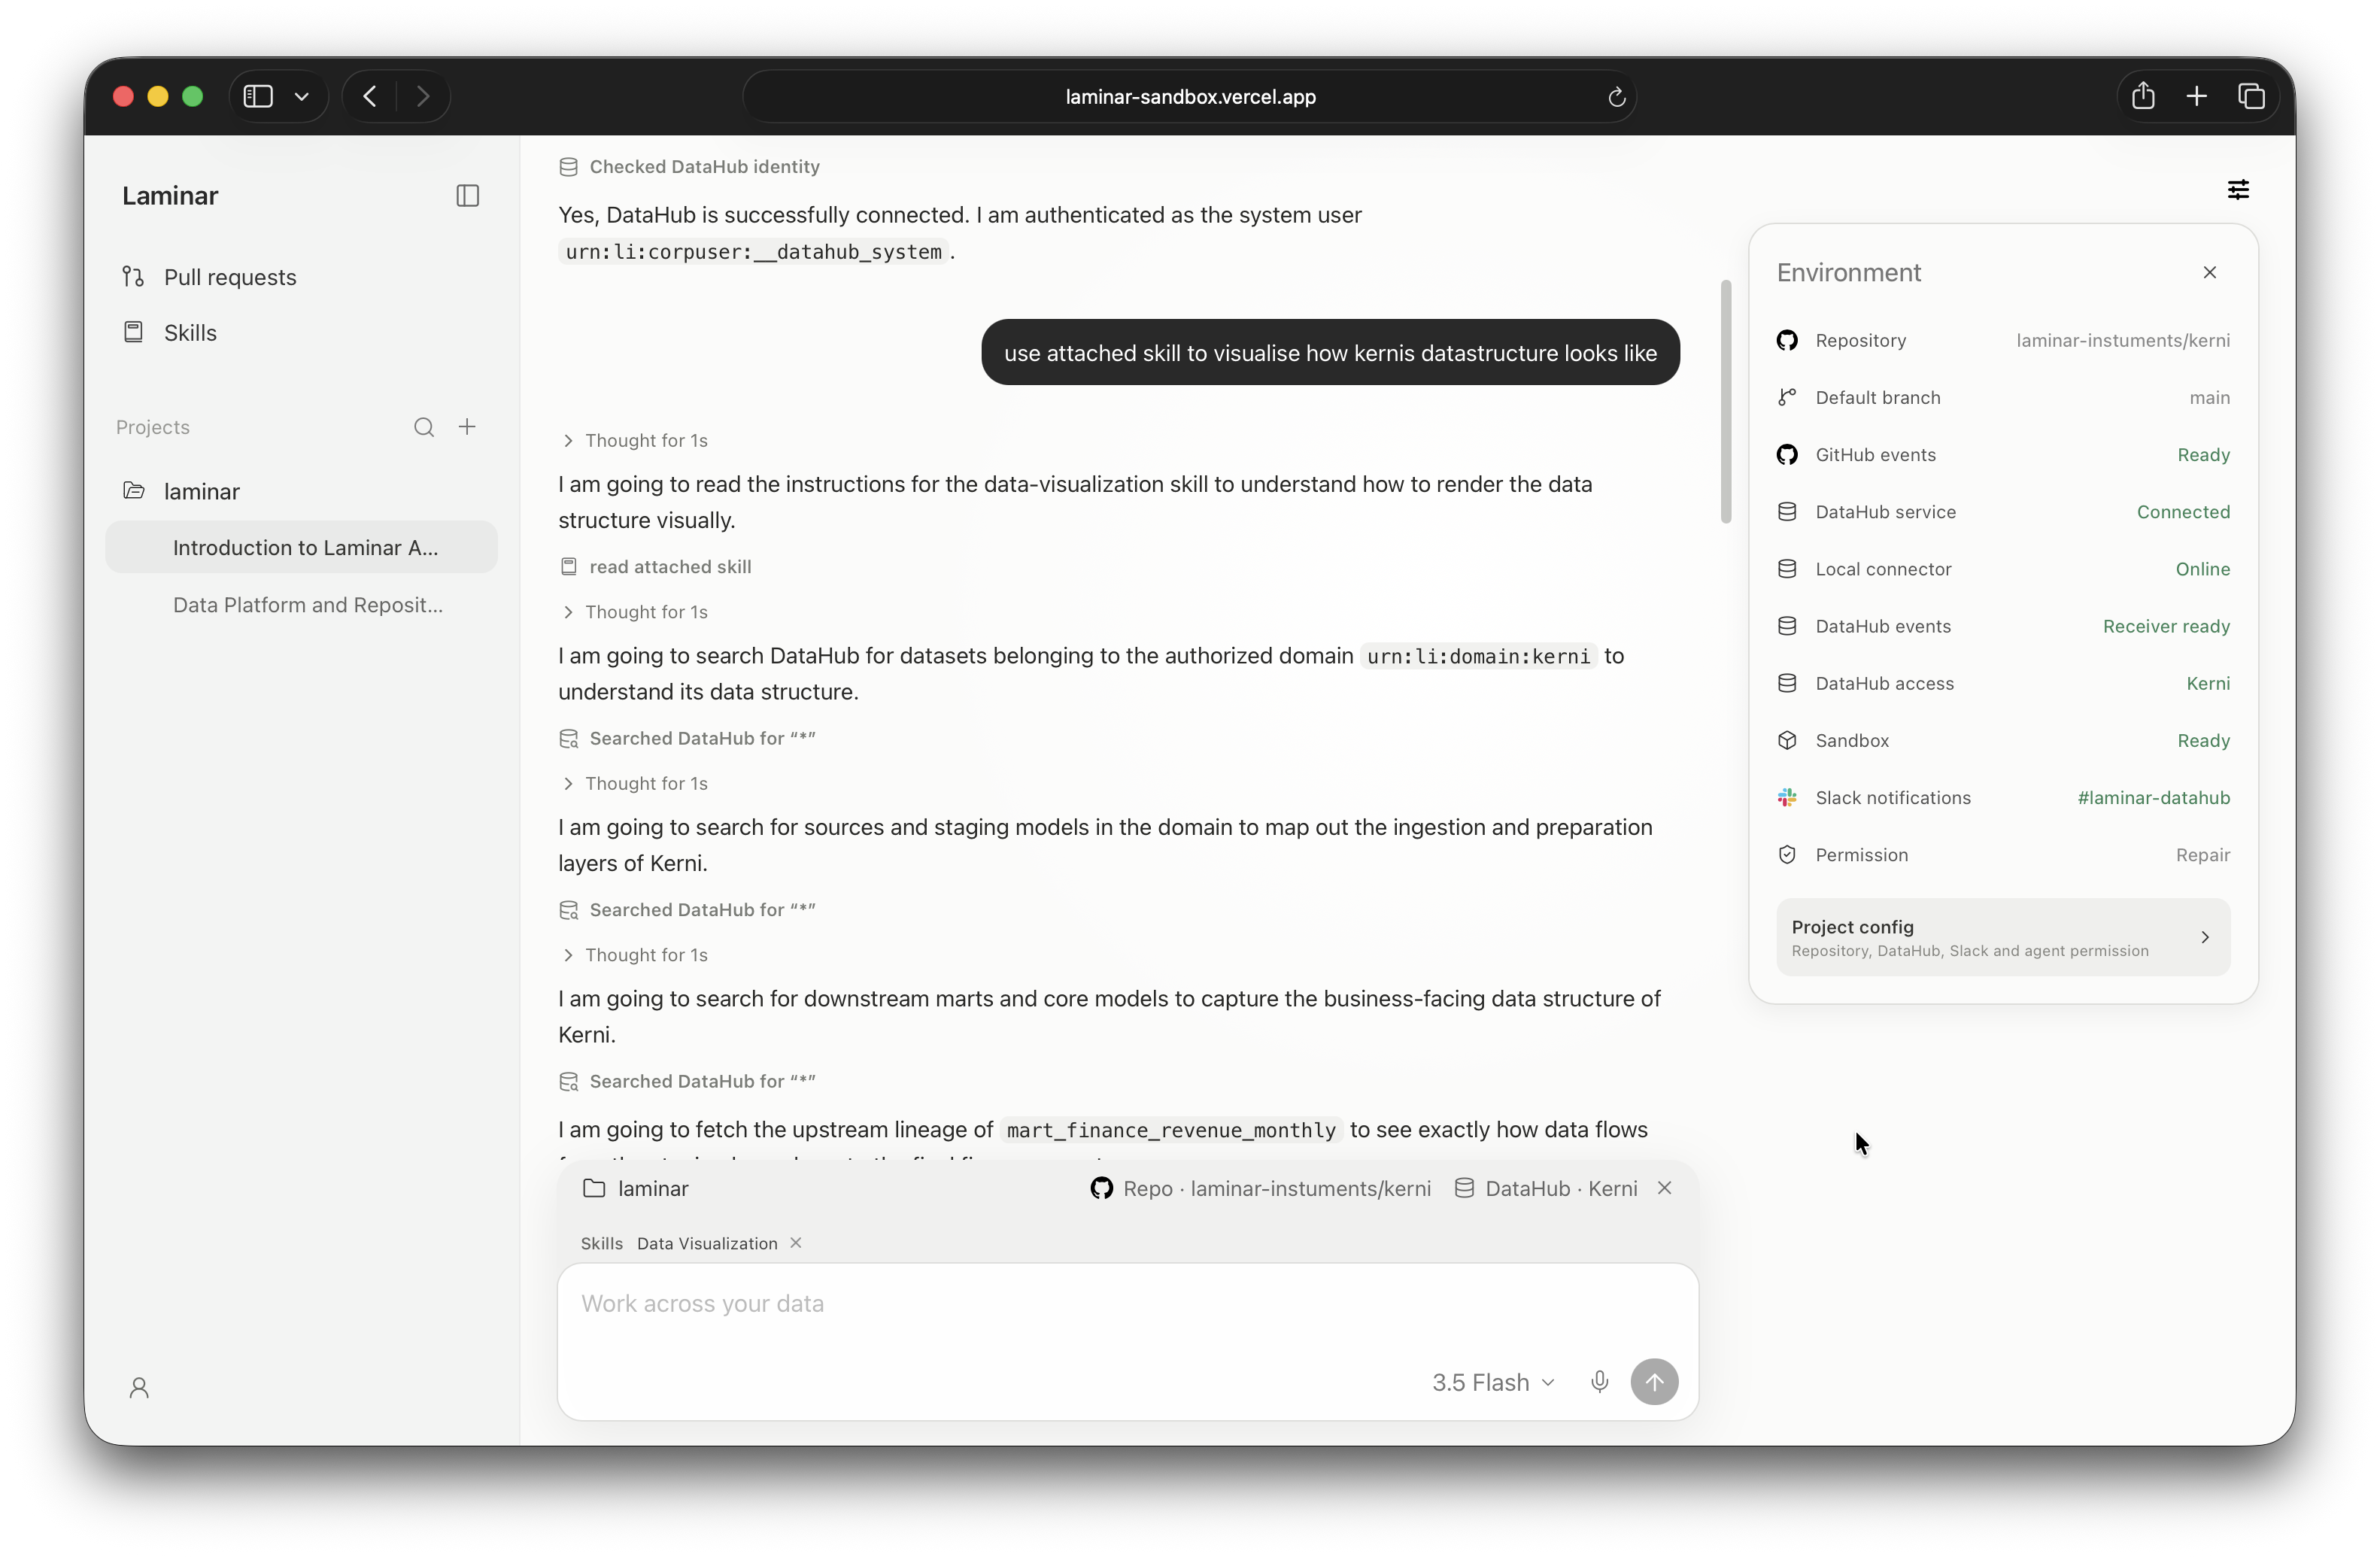
Task: Dismiss the DataHub · Kerni context
Action: point(1664,1187)
